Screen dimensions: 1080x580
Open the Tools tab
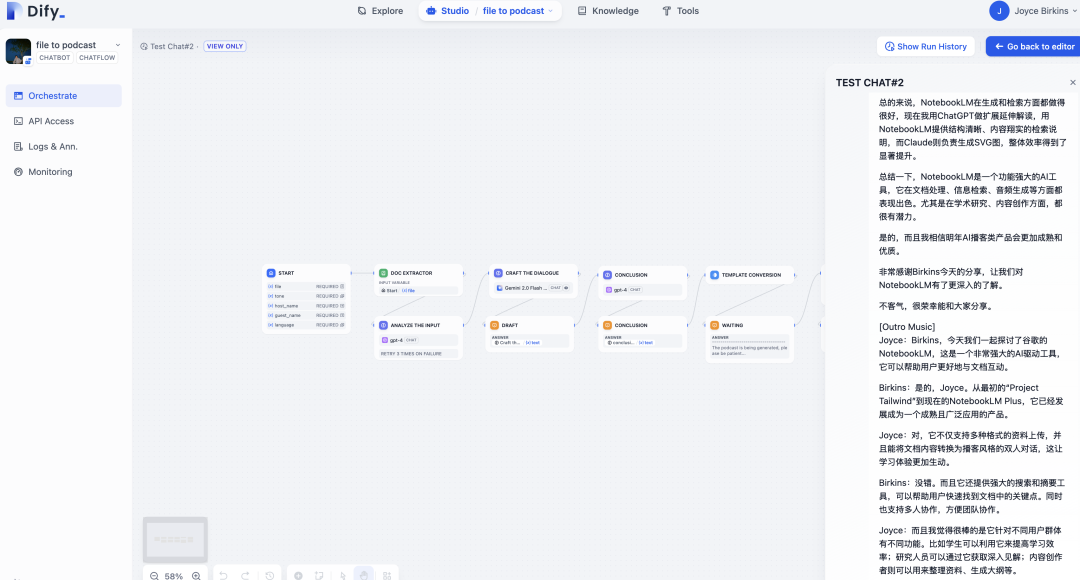tap(681, 11)
